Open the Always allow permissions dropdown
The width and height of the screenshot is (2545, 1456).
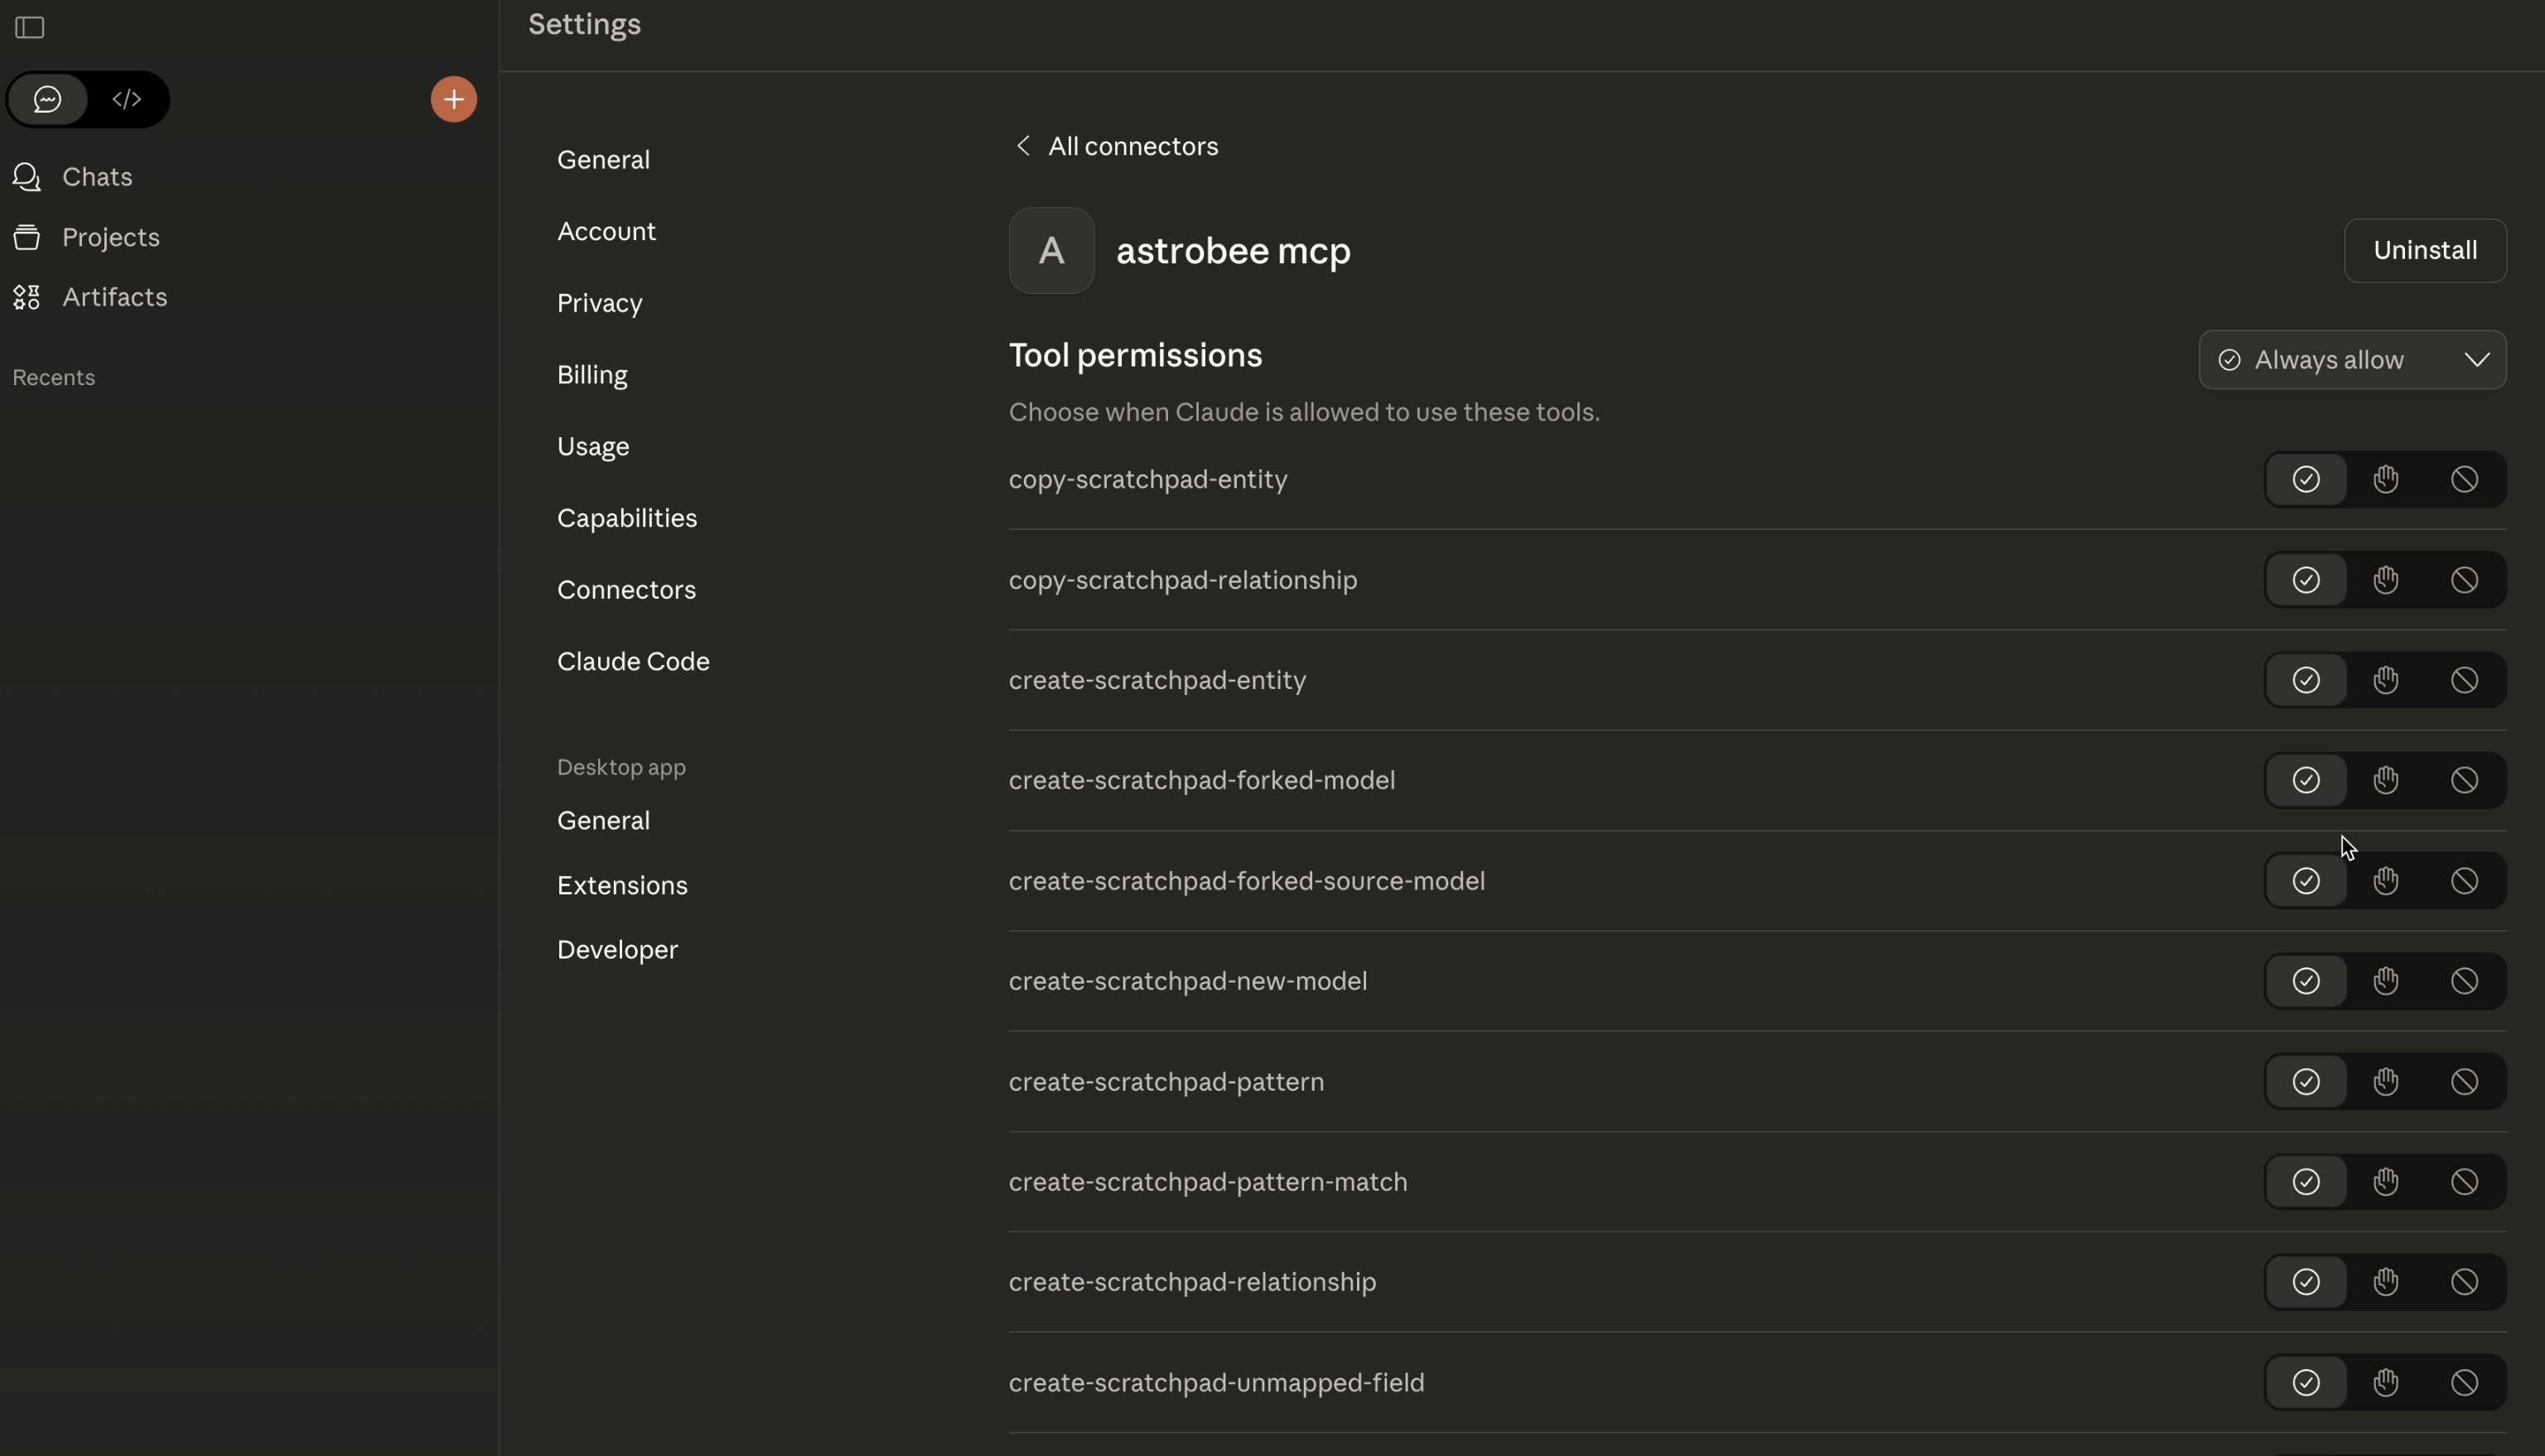click(2352, 360)
